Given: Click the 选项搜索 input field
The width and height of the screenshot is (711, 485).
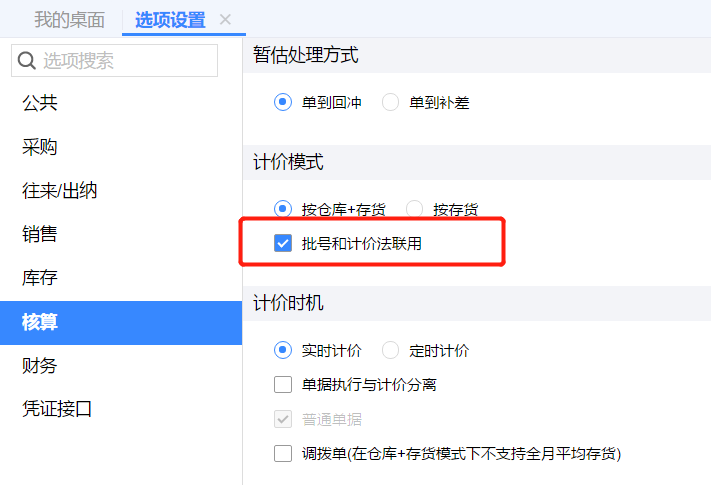Looking at the screenshot, I should point(125,61).
